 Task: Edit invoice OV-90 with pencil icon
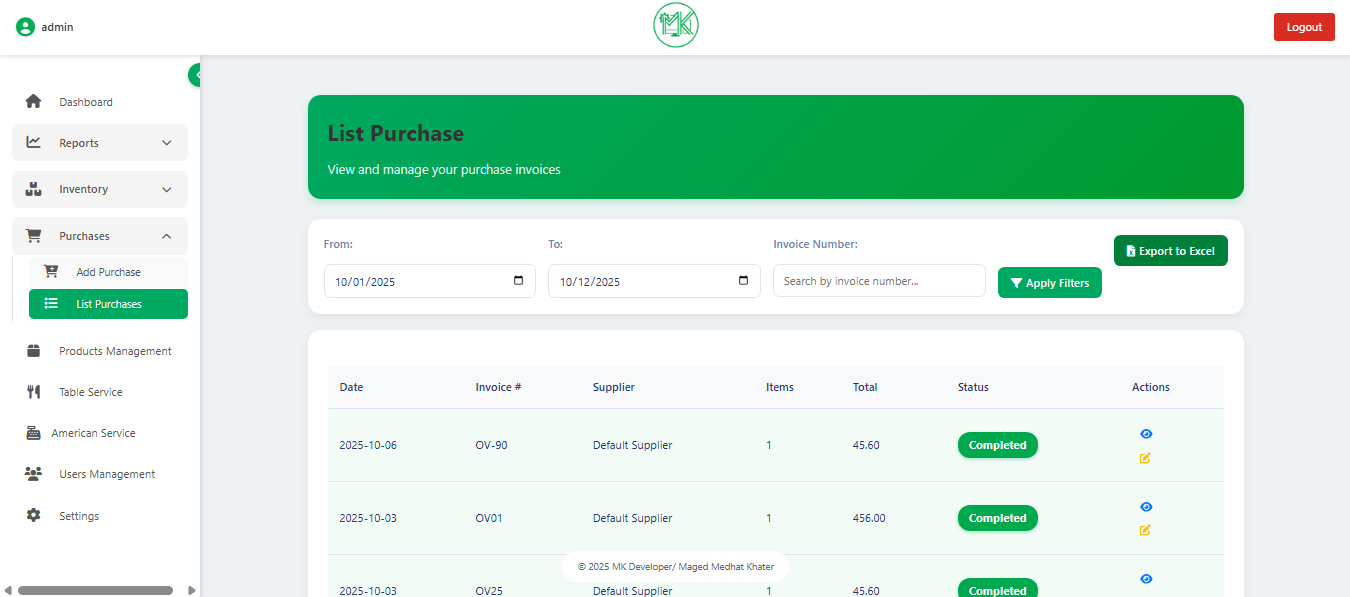1145,458
